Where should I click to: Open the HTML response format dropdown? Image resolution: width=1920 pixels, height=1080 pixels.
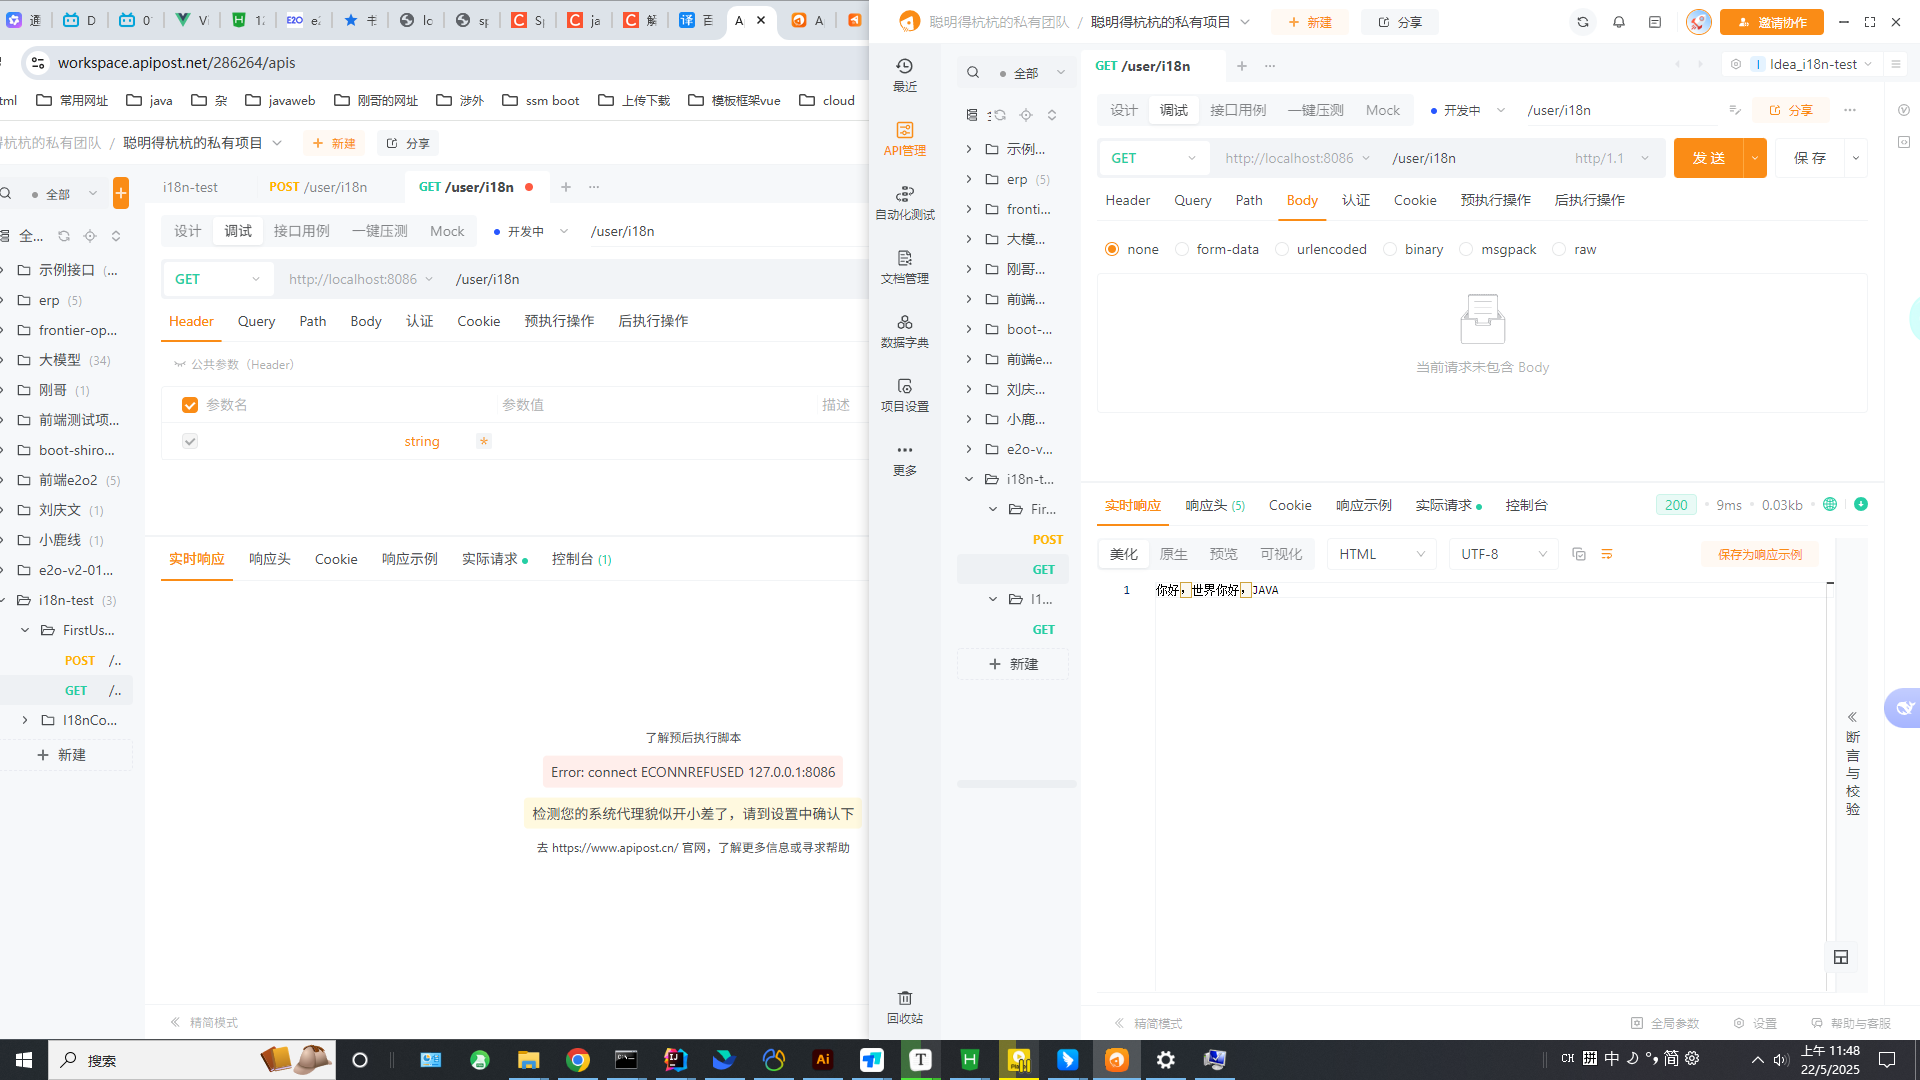[x=1382, y=554]
